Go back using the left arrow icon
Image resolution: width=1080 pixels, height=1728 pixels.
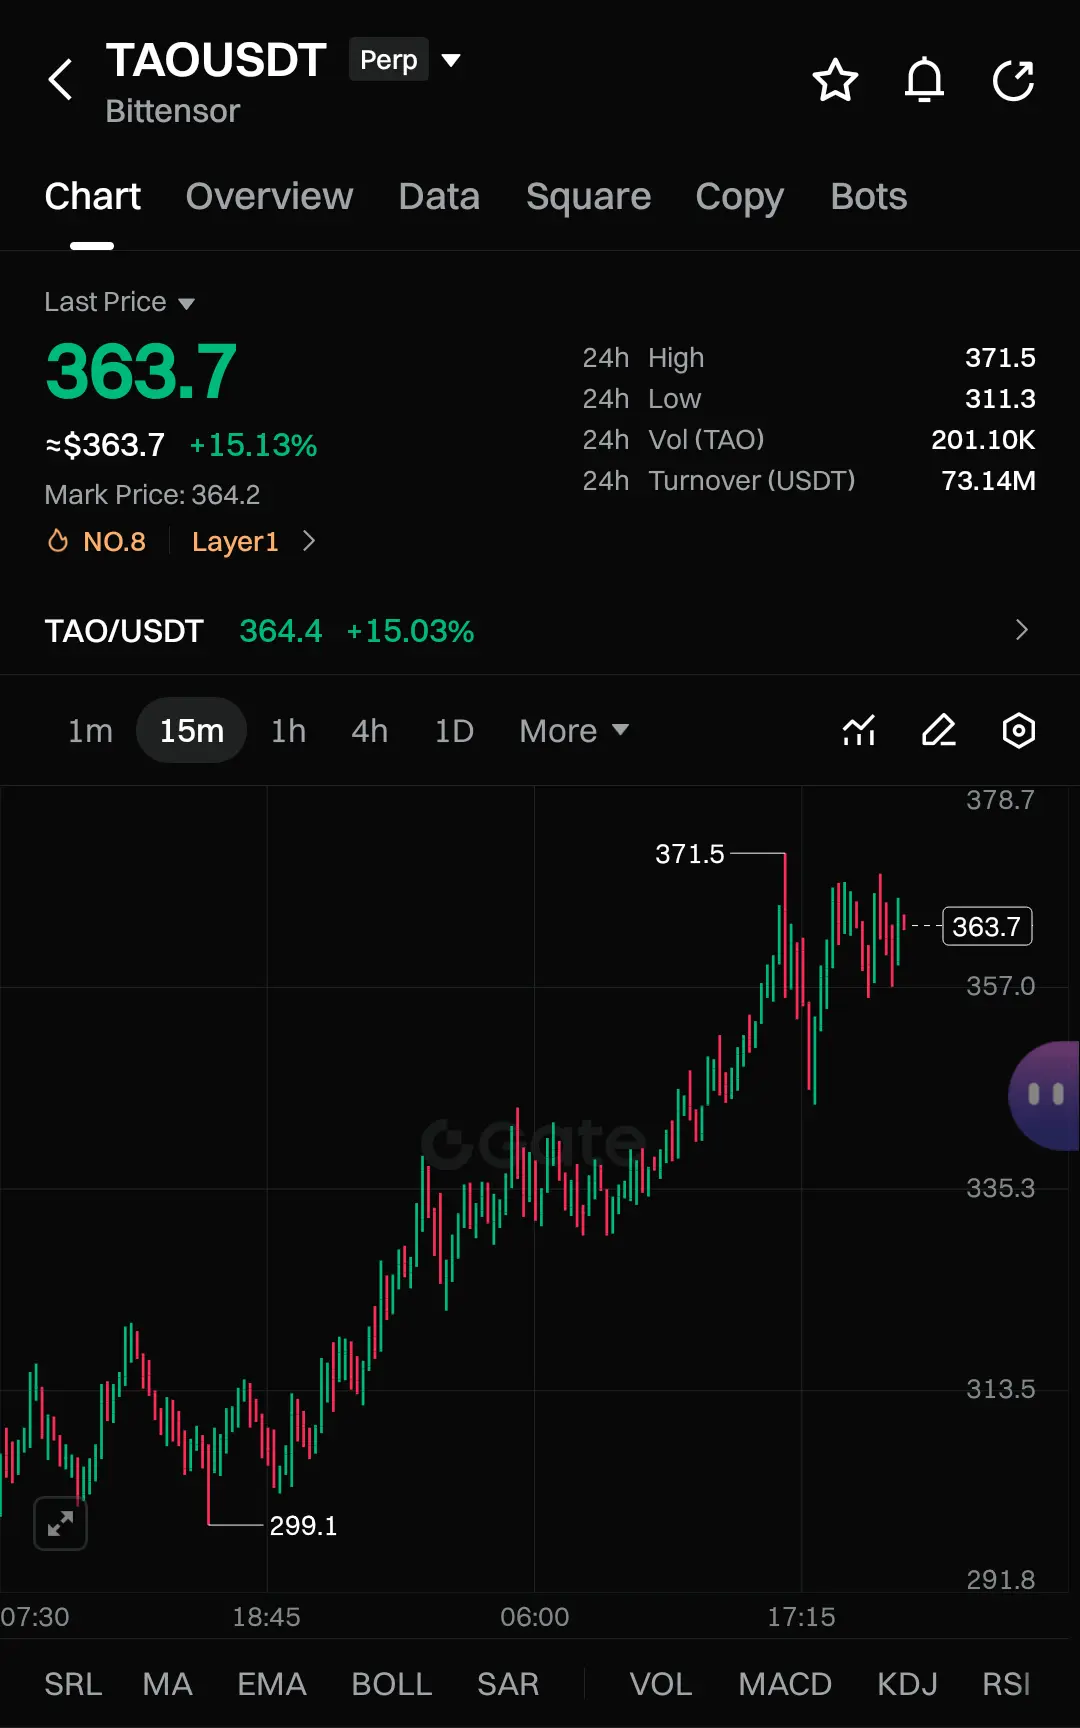pyautogui.click(x=61, y=80)
